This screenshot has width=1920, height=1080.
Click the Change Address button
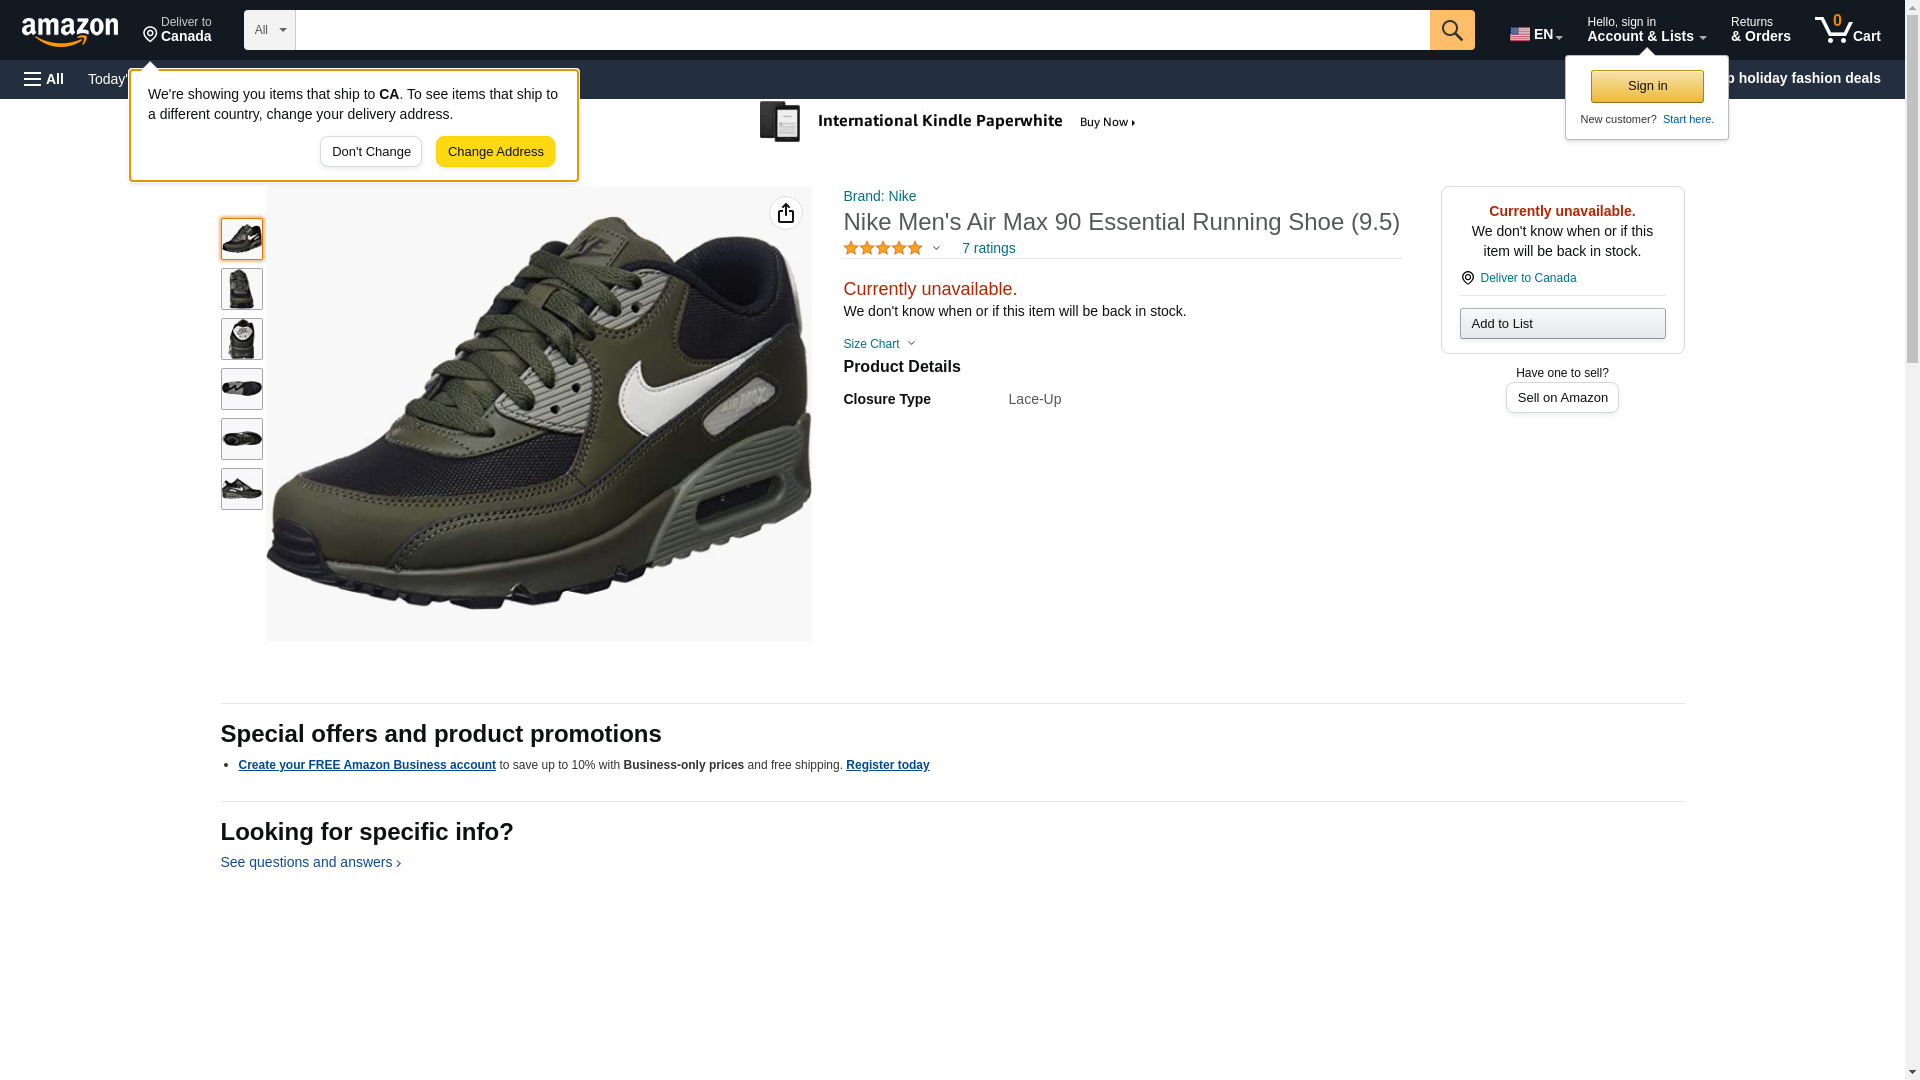pyautogui.click(x=495, y=152)
